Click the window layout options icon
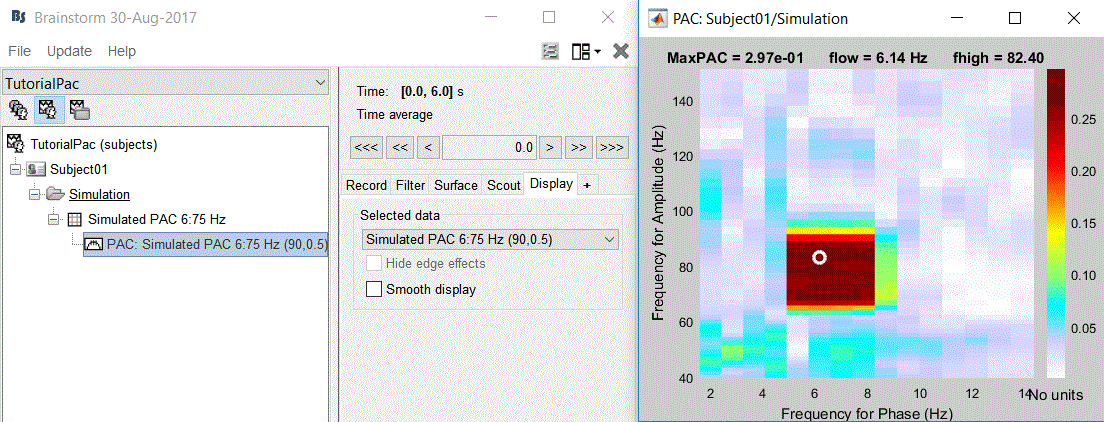This screenshot has height=422, width=1104. (585, 51)
